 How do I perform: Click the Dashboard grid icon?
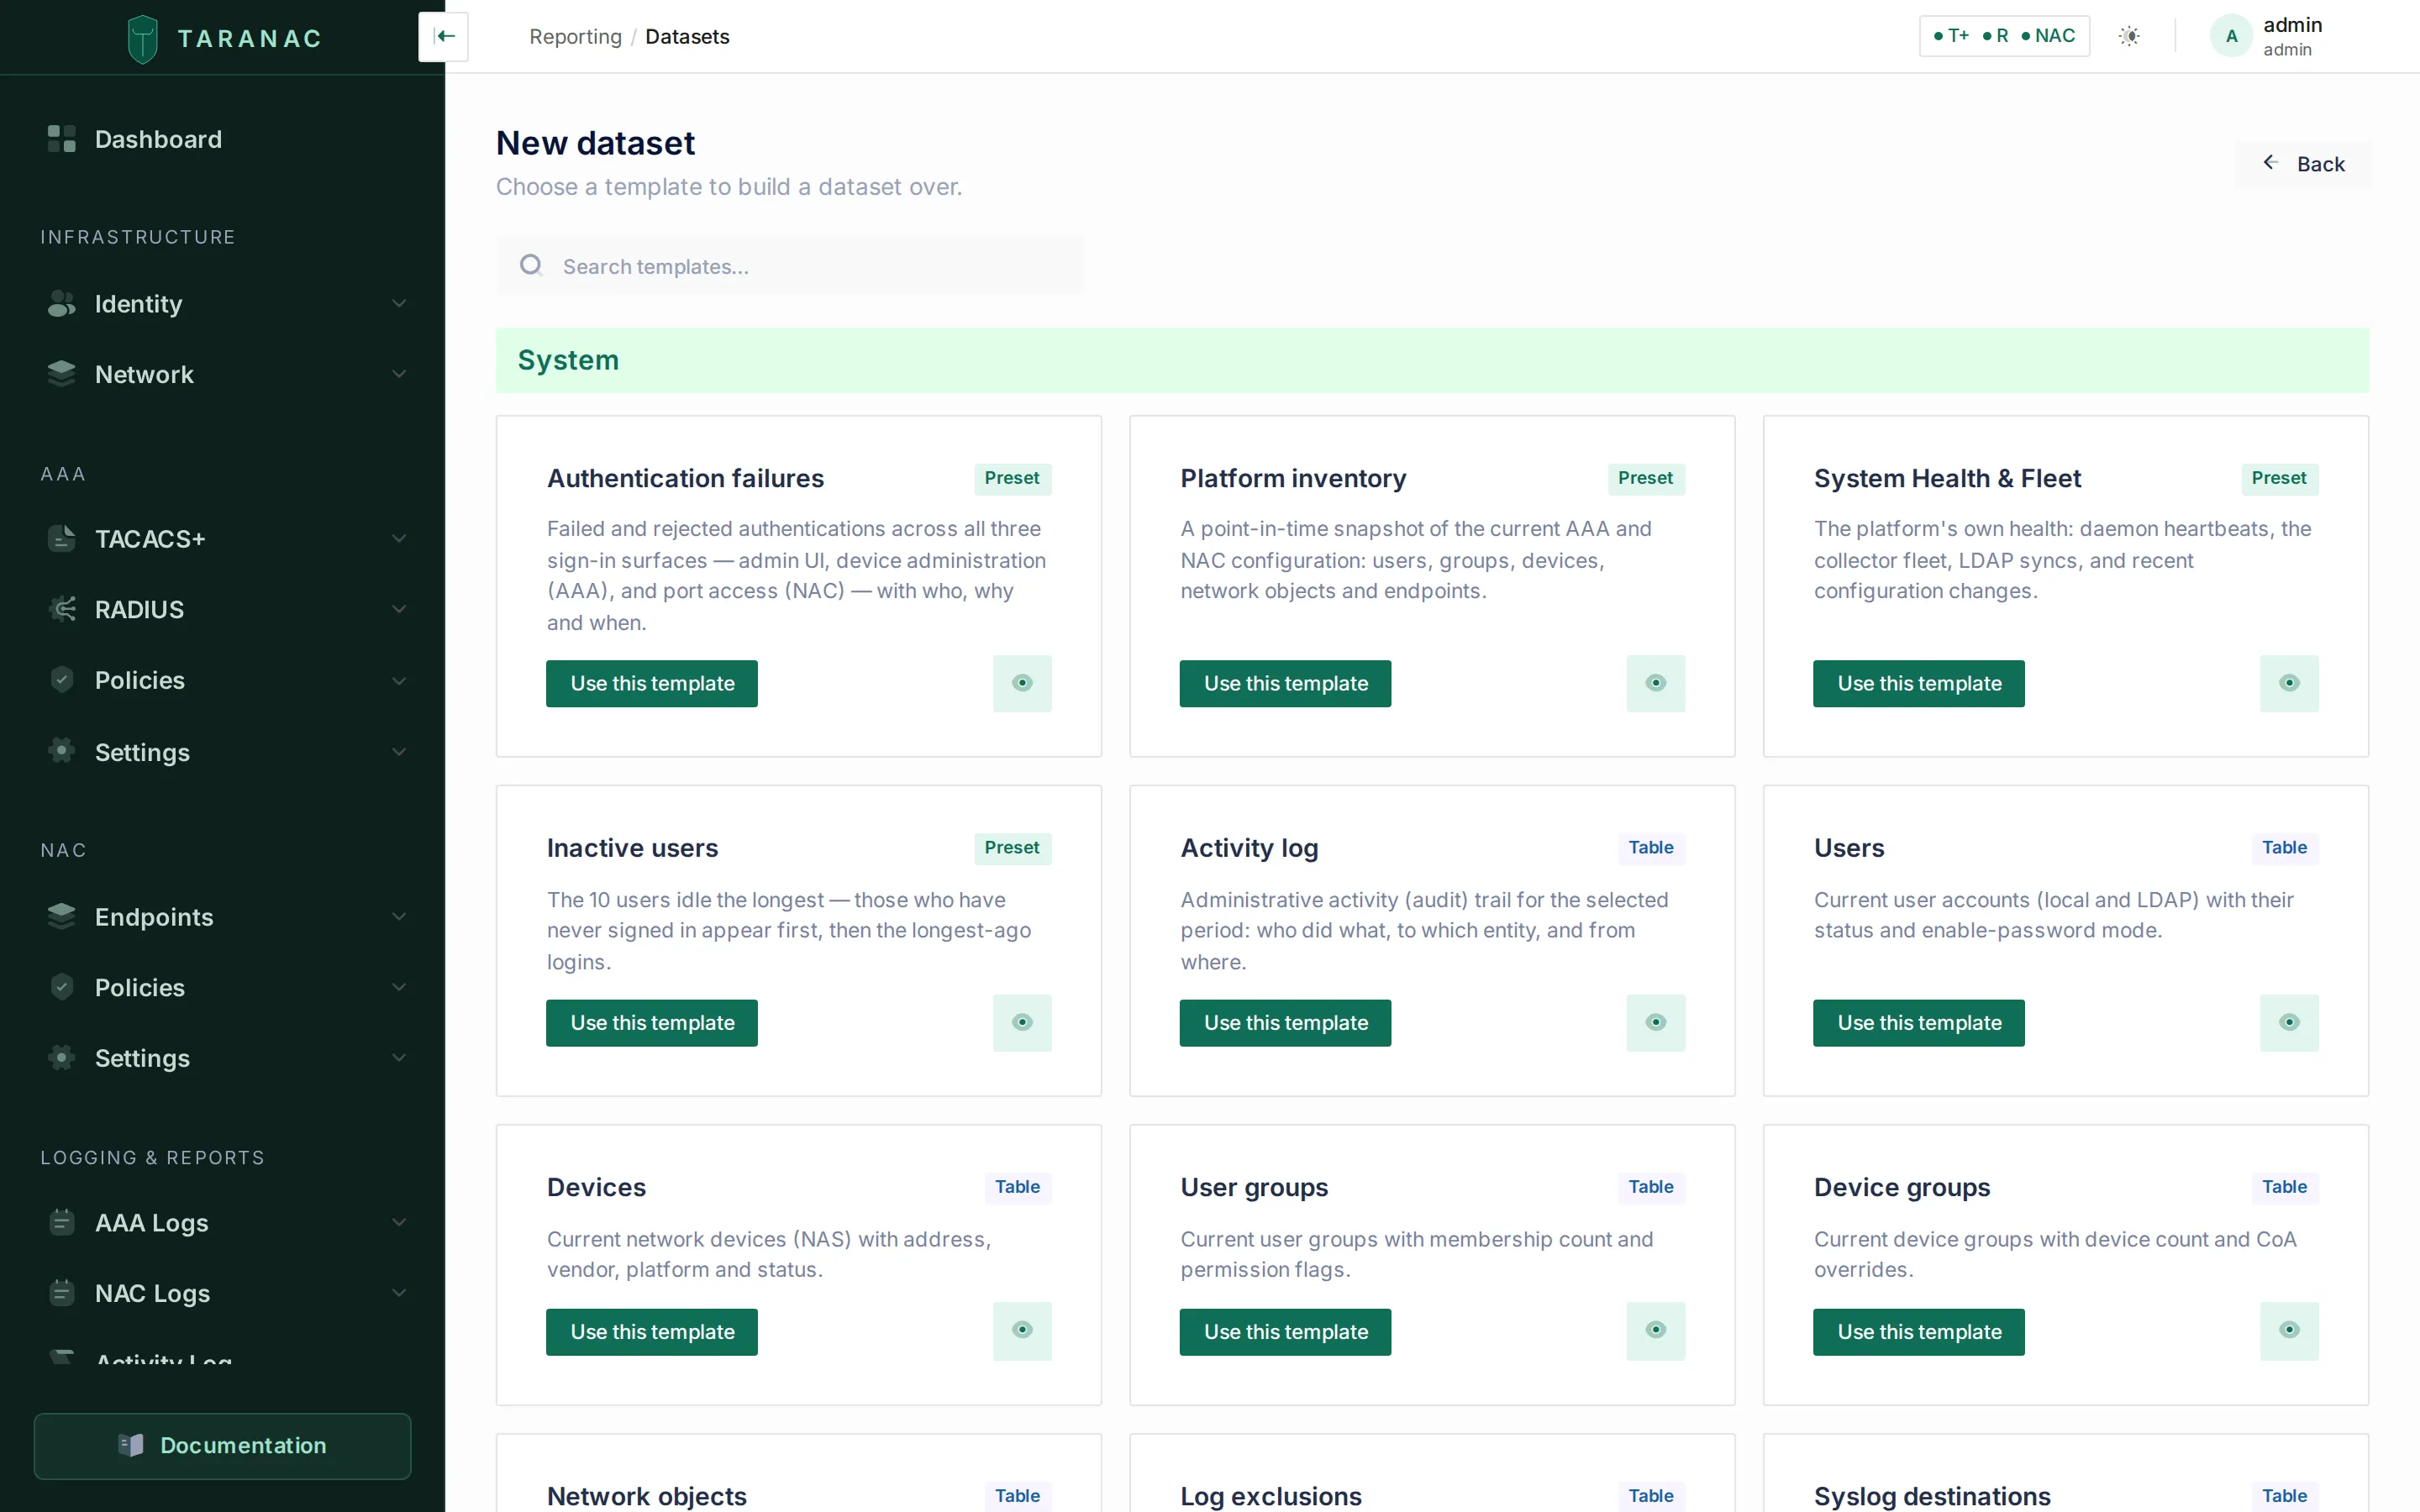coord(61,139)
